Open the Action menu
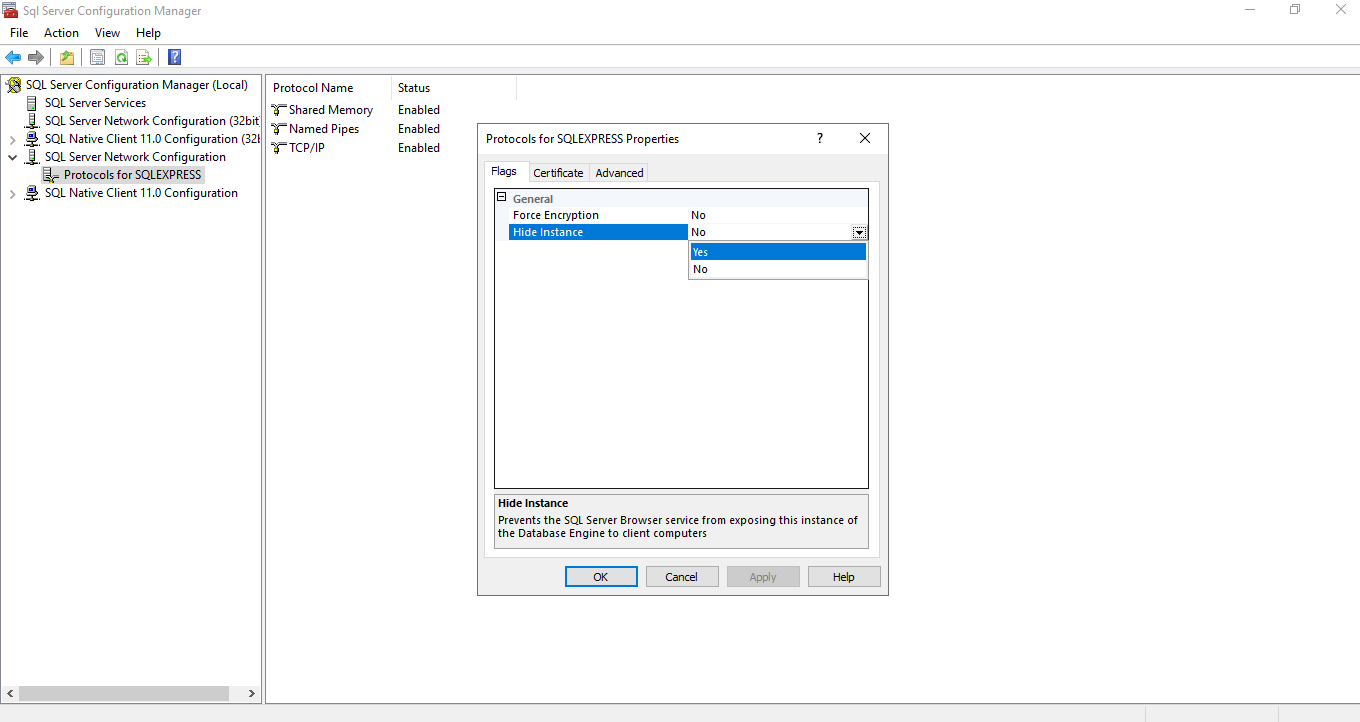Image resolution: width=1360 pixels, height=722 pixels. (x=61, y=33)
